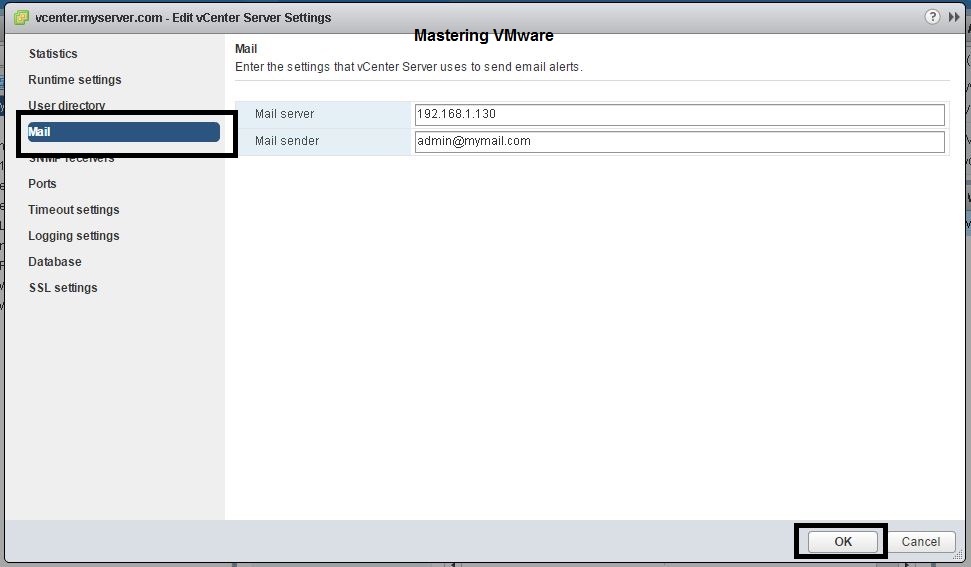Switch to Logging settings
971x567 pixels.
click(74, 236)
